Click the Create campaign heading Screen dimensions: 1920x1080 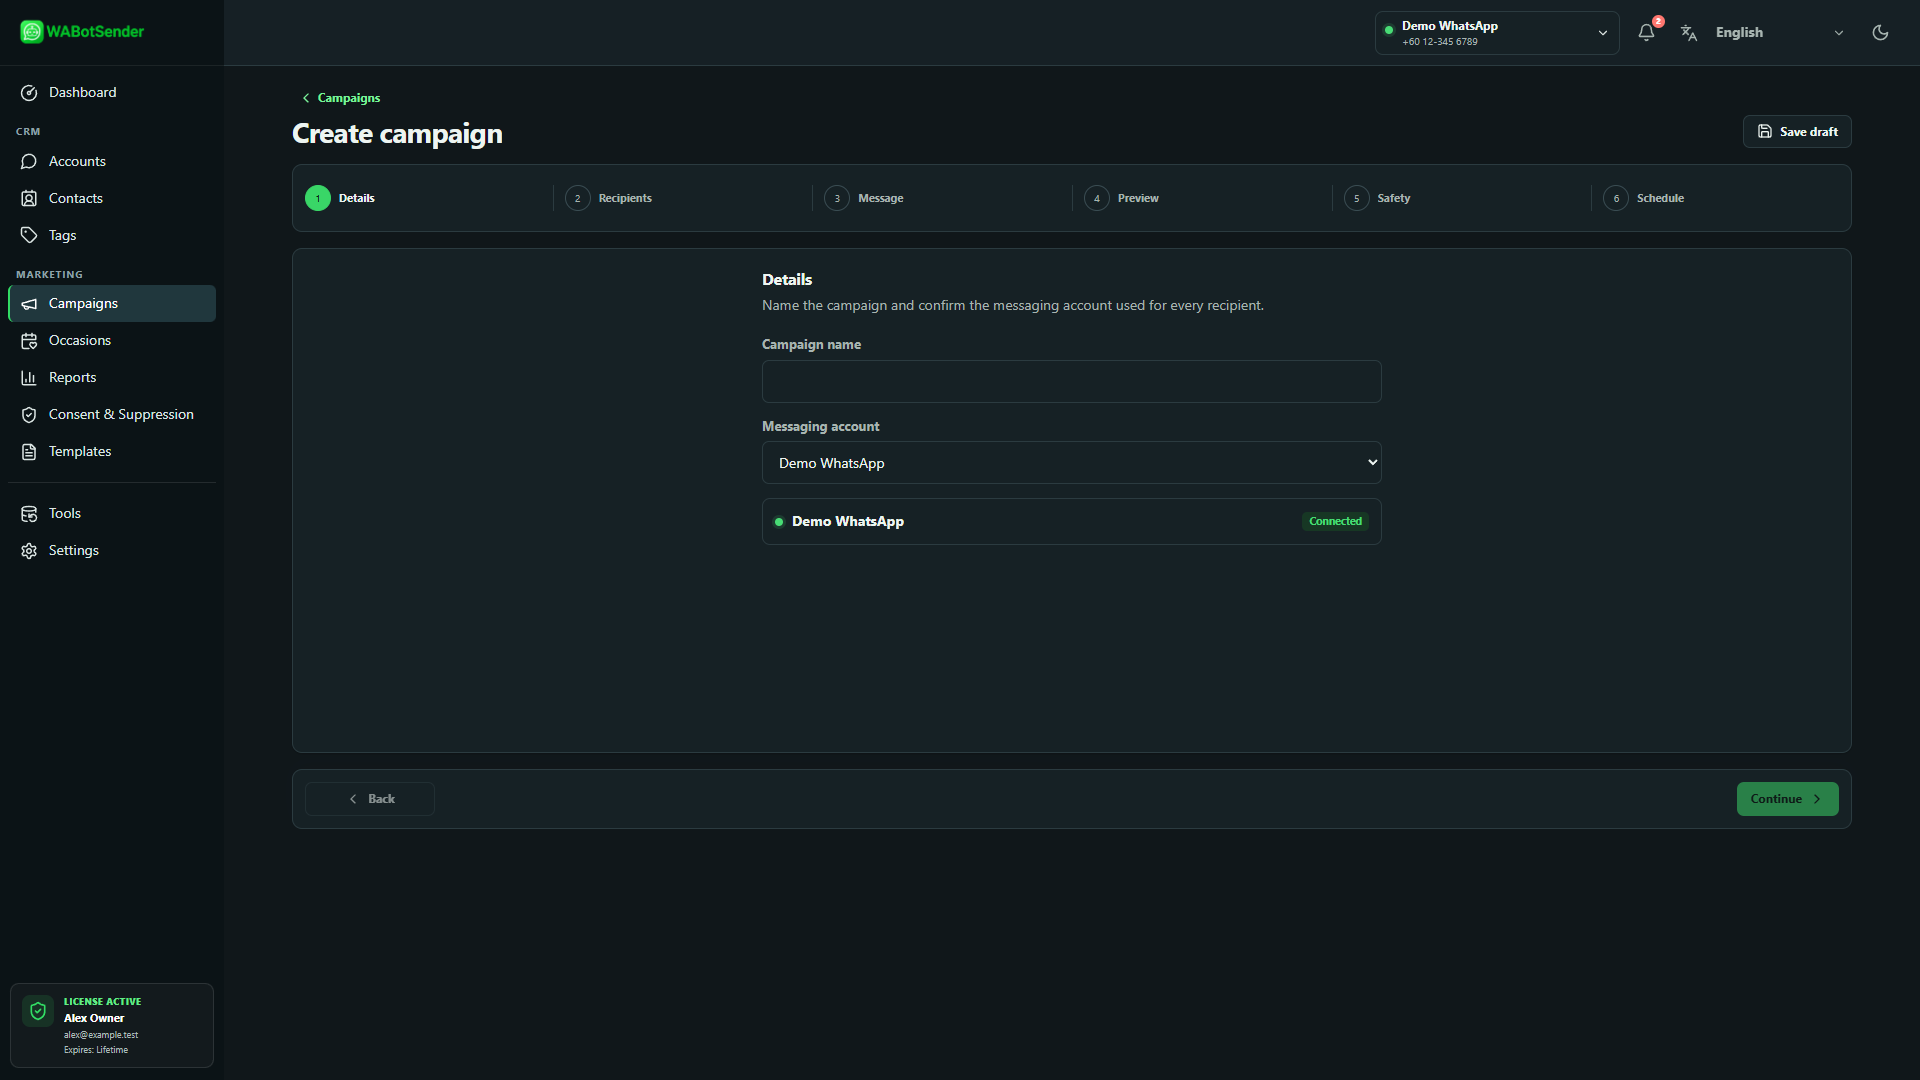pos(397,134)
